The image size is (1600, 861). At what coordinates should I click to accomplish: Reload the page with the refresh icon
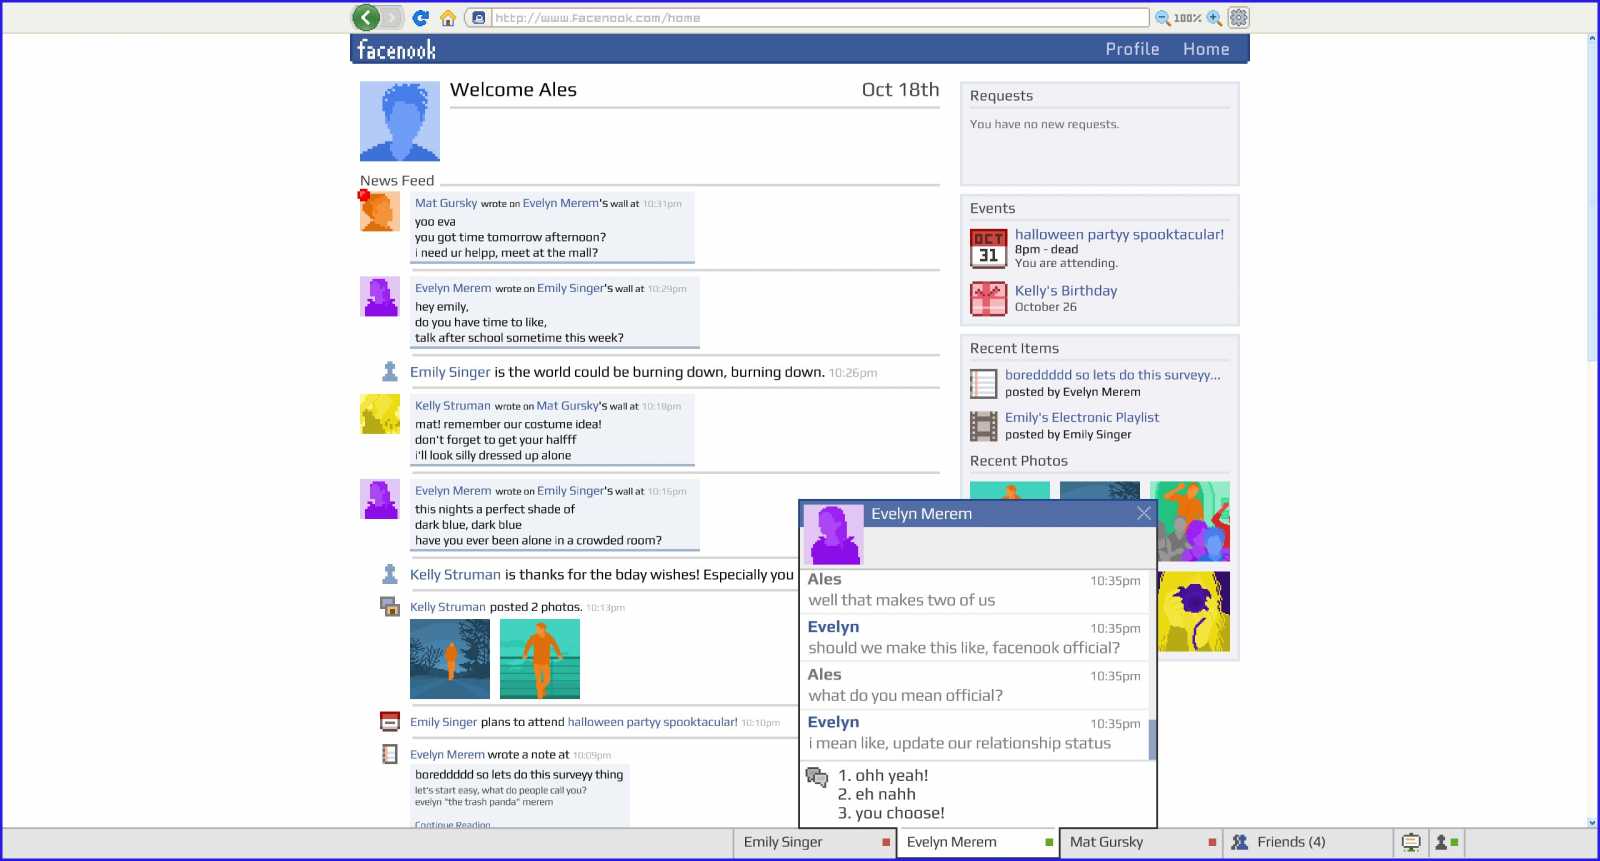click(x=421, y=17)
